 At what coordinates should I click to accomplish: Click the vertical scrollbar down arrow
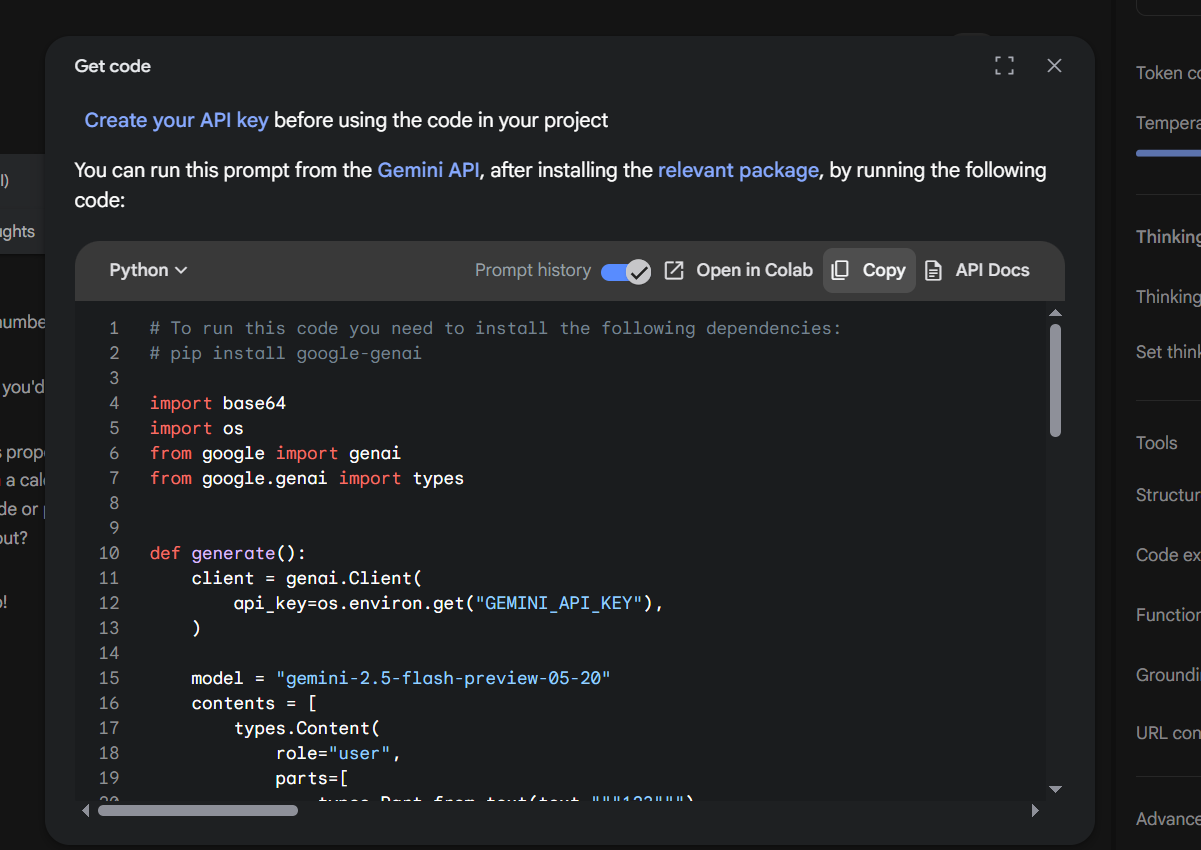coord(1055,789)
